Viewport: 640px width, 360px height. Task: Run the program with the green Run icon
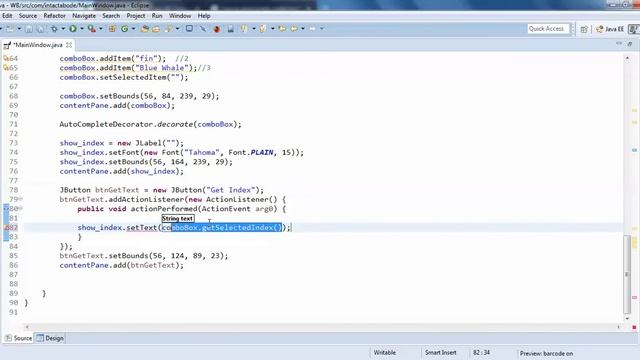73,29
